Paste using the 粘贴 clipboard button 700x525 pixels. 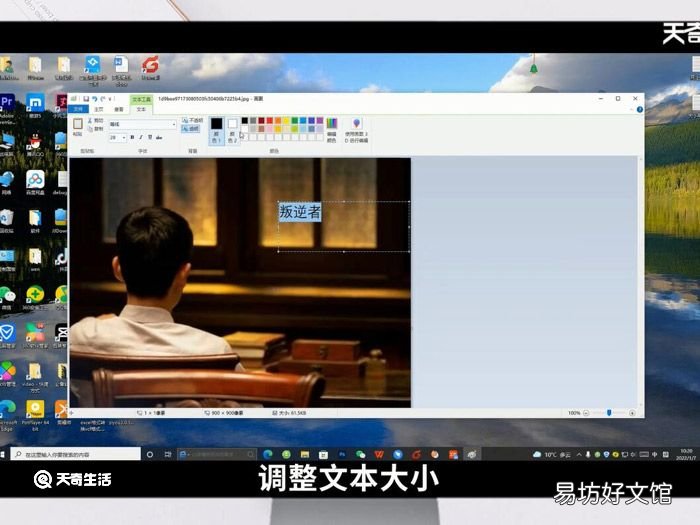point(78,127)
